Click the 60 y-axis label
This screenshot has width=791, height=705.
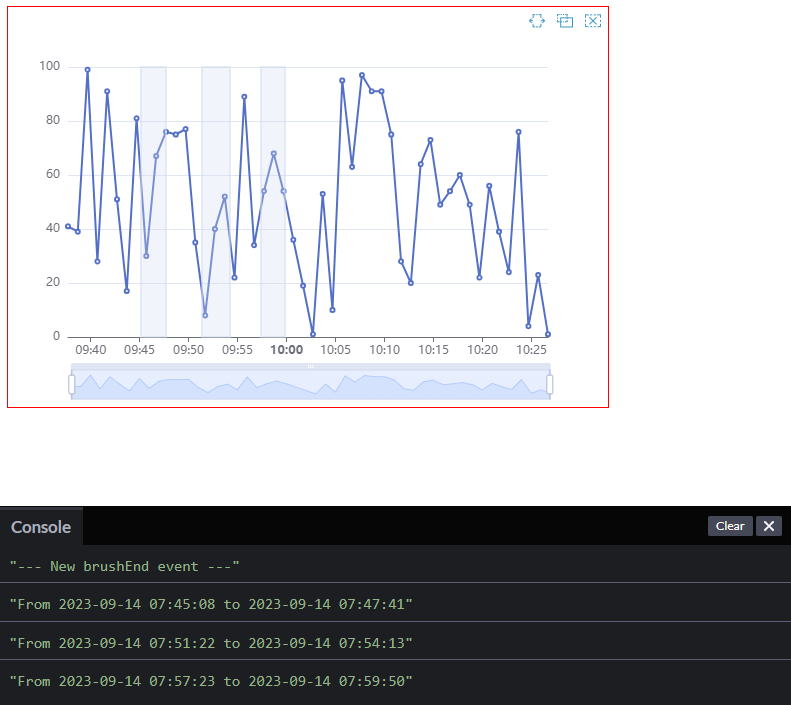click(53, 174)
